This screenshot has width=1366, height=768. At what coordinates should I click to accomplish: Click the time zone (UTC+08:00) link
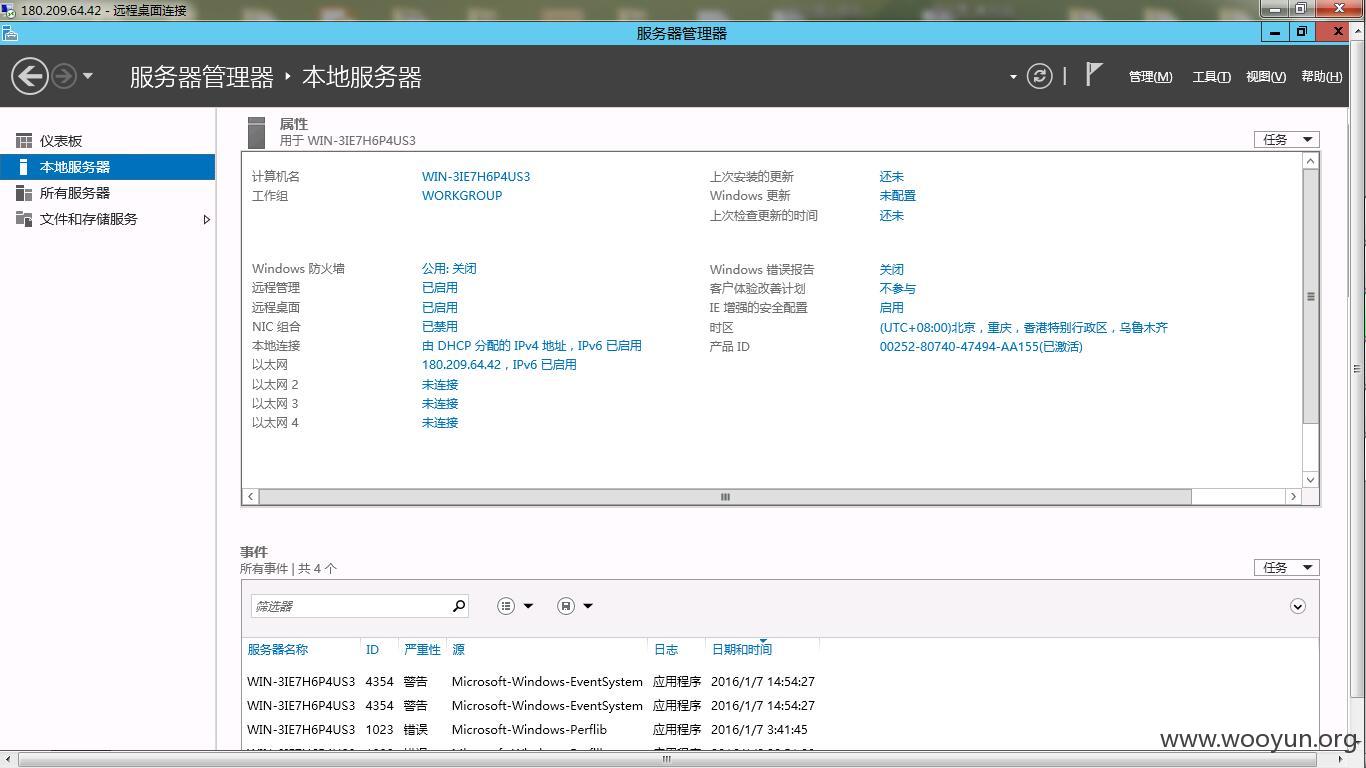click(1024, 327)
